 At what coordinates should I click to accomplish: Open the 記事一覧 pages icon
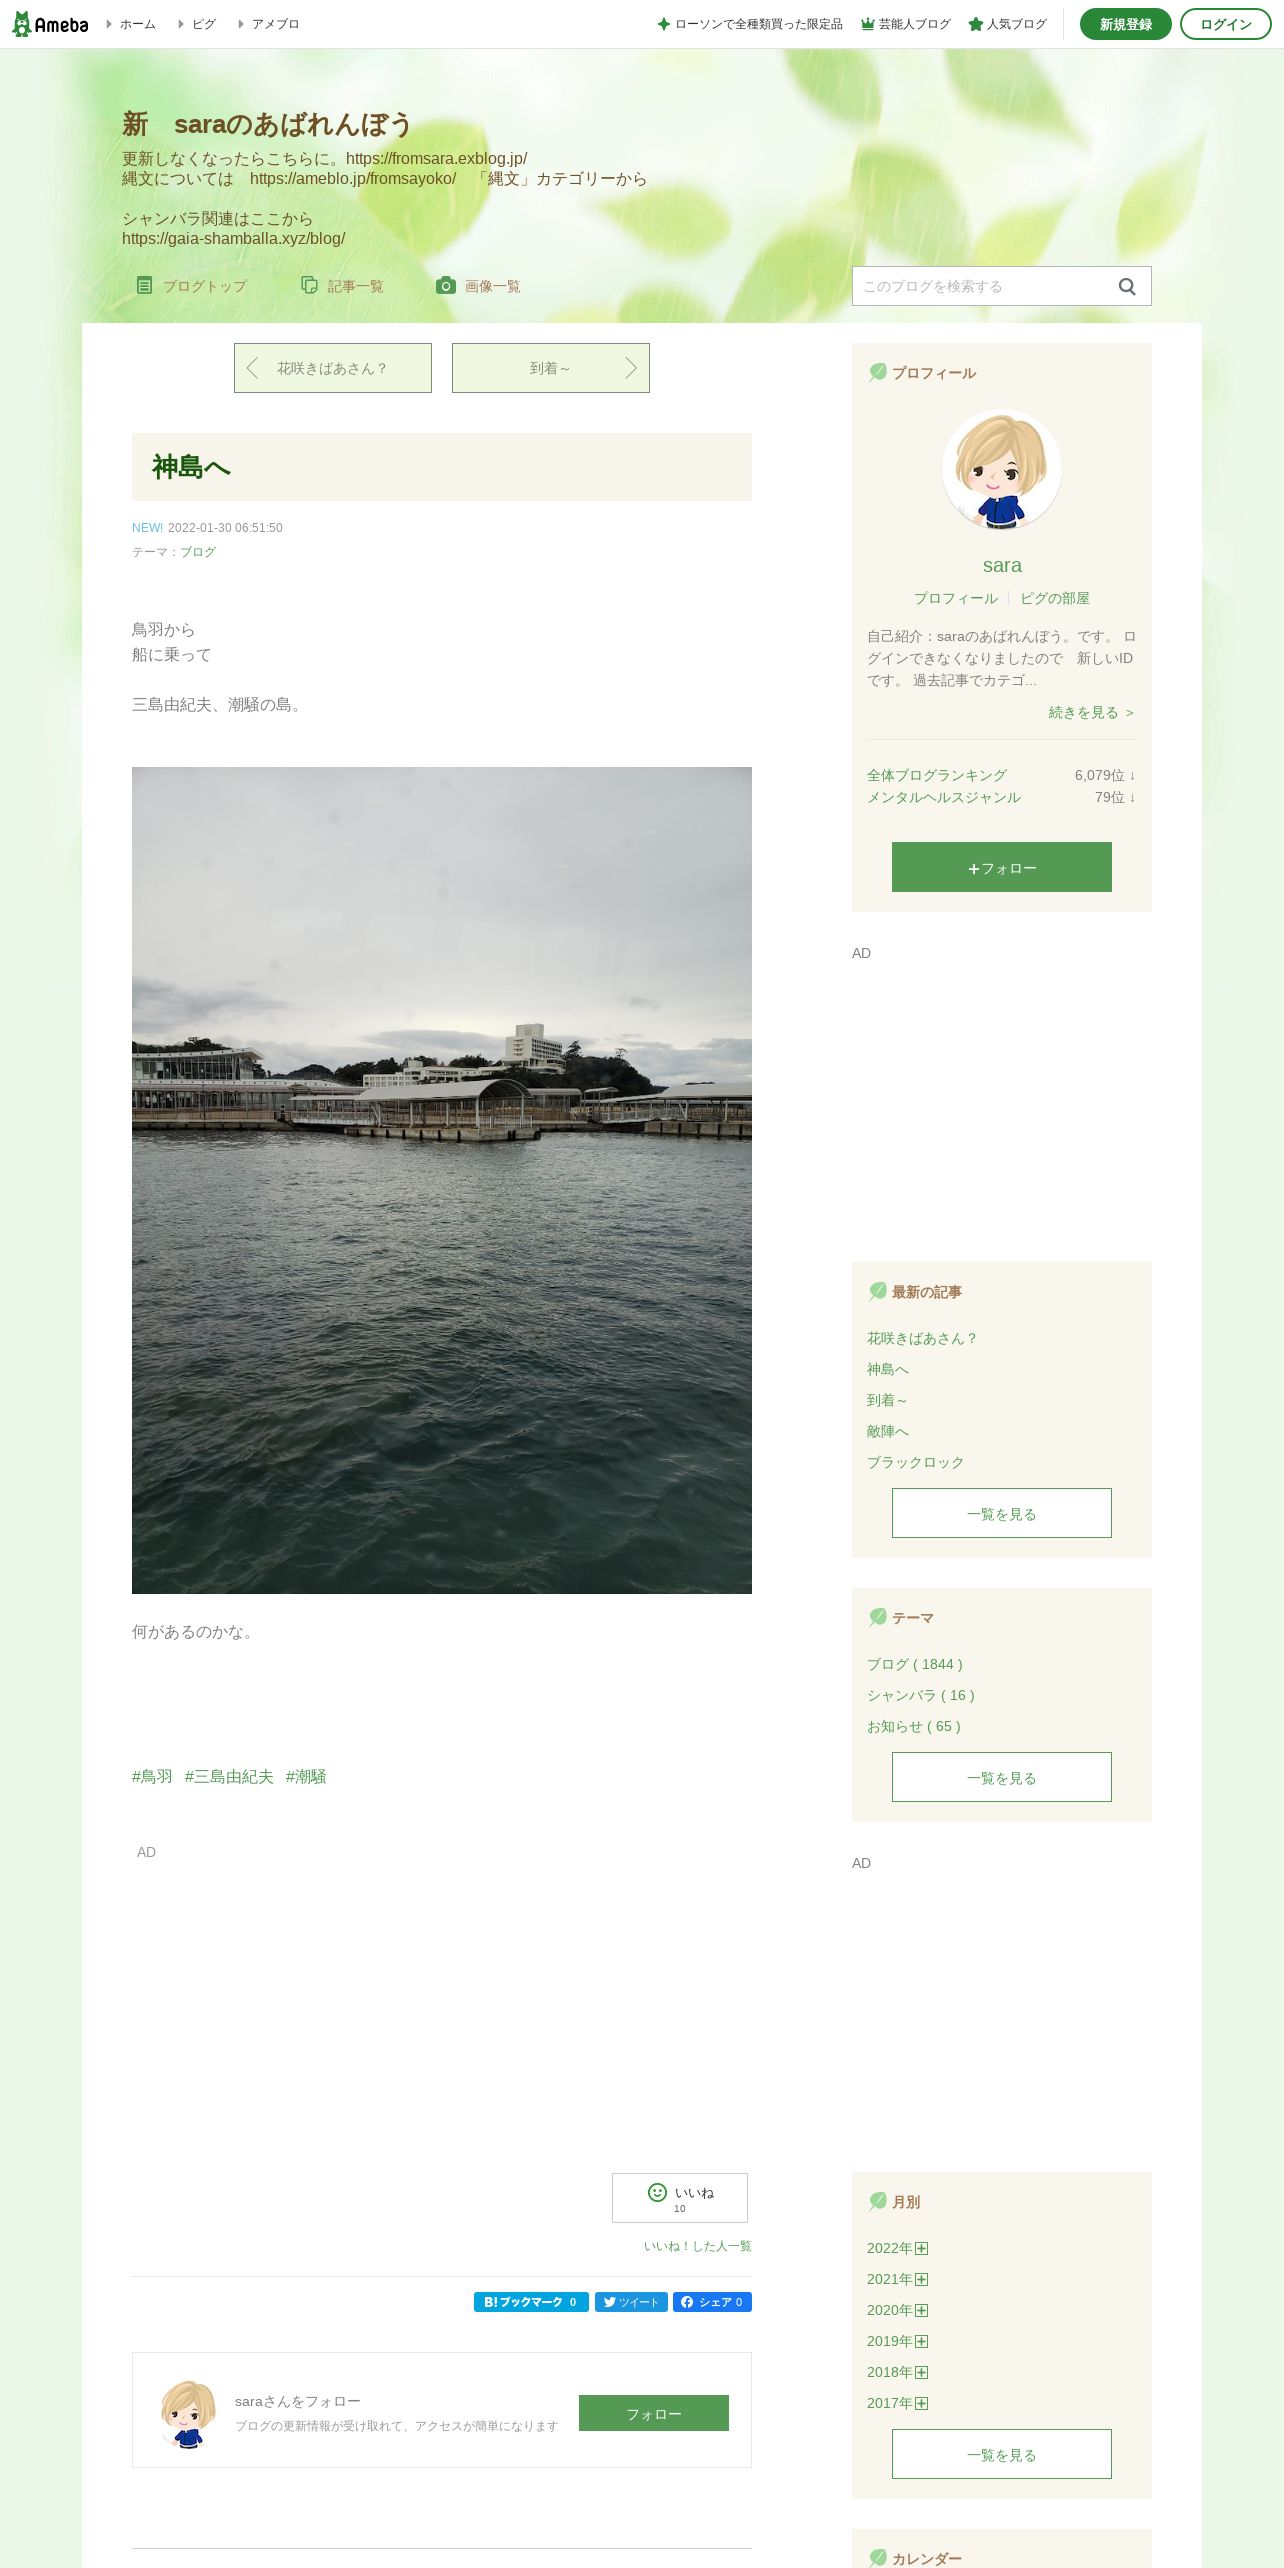[309, 286]
